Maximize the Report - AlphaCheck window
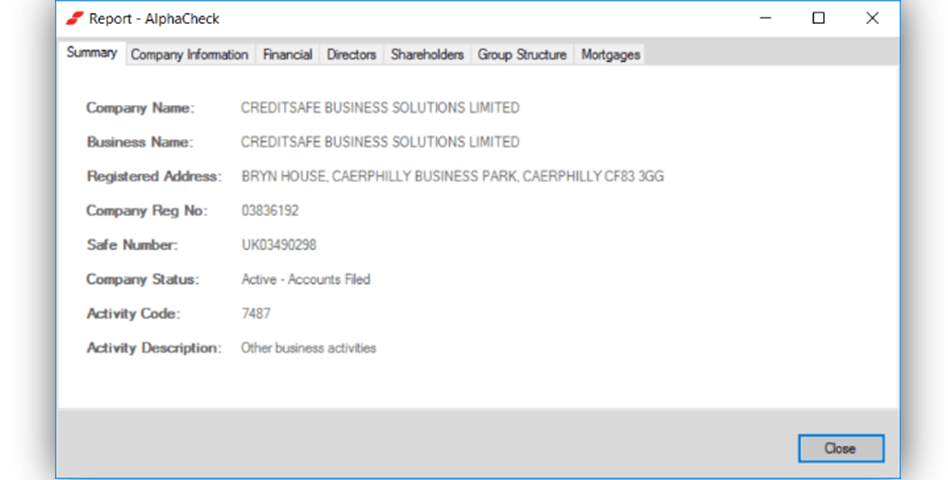This screenshot has width=948, height=480. point(818,18)
